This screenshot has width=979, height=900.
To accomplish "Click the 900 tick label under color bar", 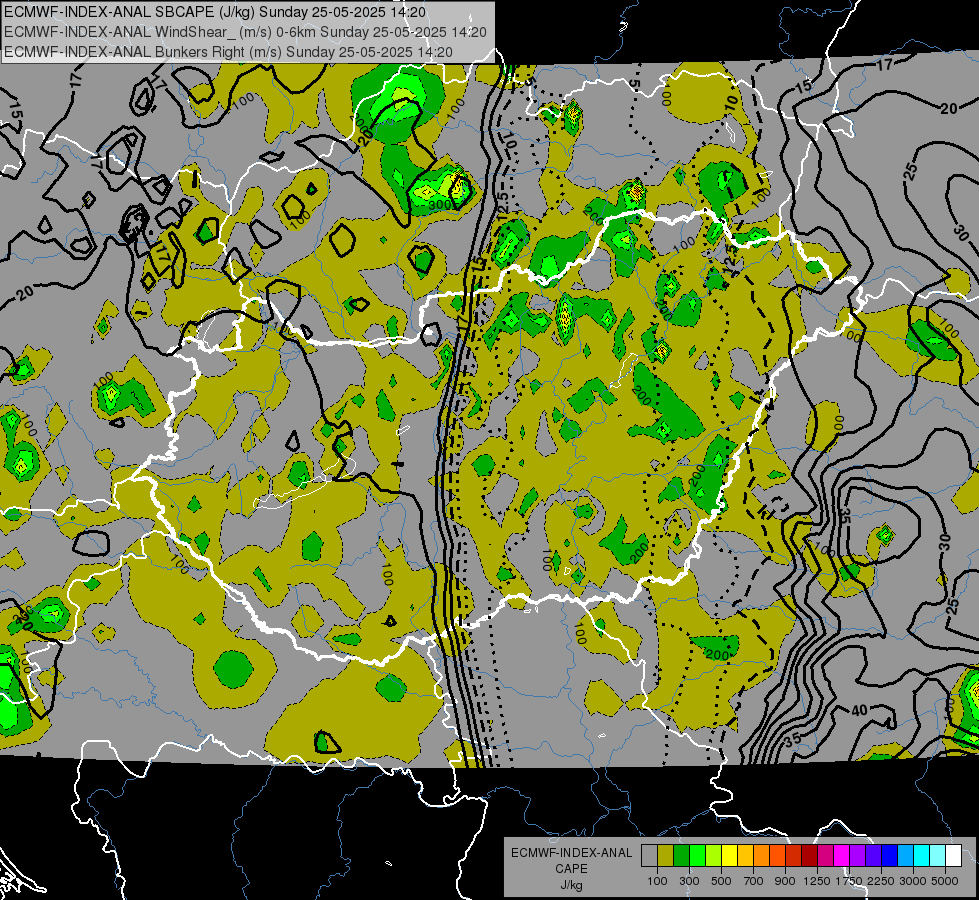I will pos(785,881).
